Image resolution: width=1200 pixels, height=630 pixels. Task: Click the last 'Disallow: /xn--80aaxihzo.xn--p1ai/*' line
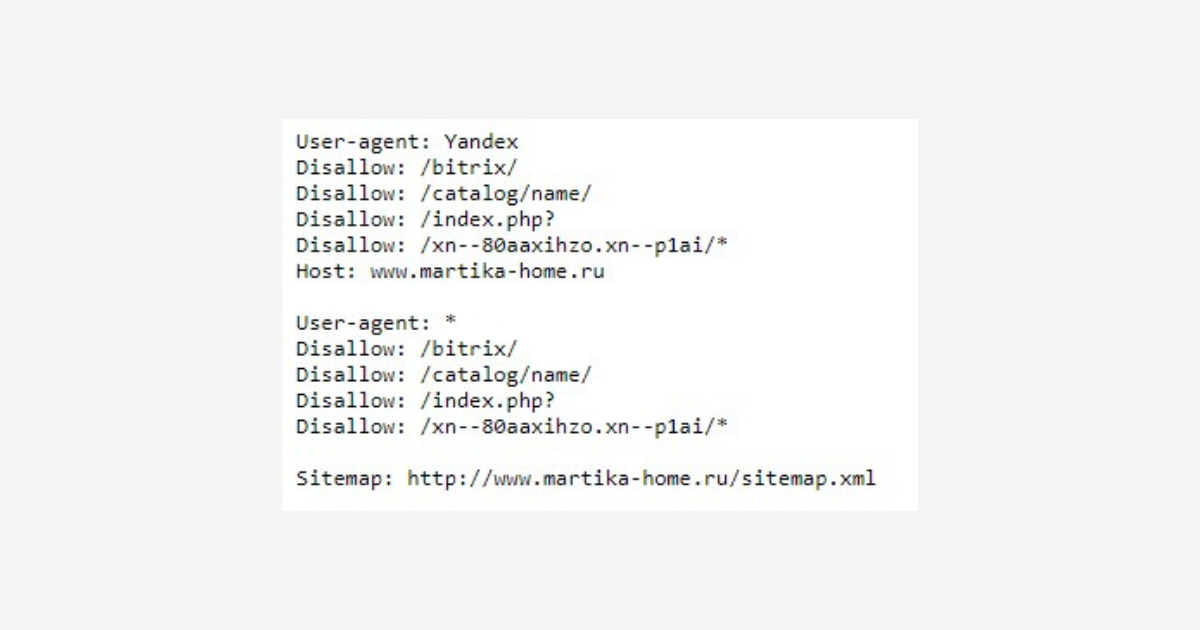512,427
